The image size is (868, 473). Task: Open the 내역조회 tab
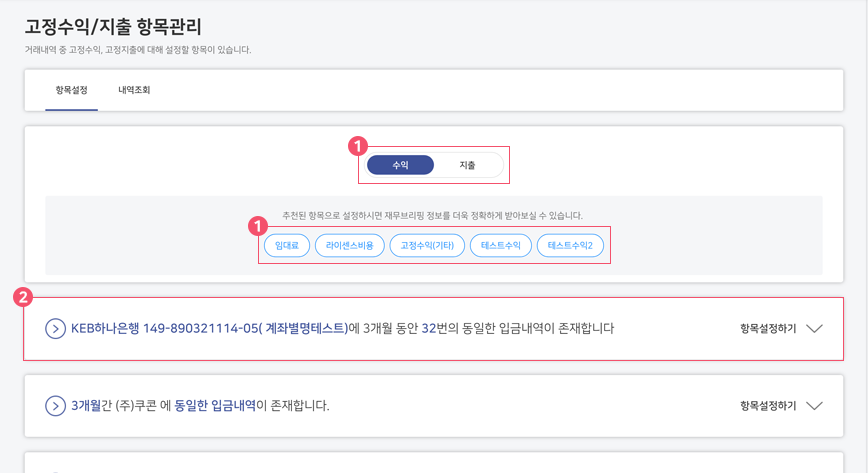pos(134,90)
